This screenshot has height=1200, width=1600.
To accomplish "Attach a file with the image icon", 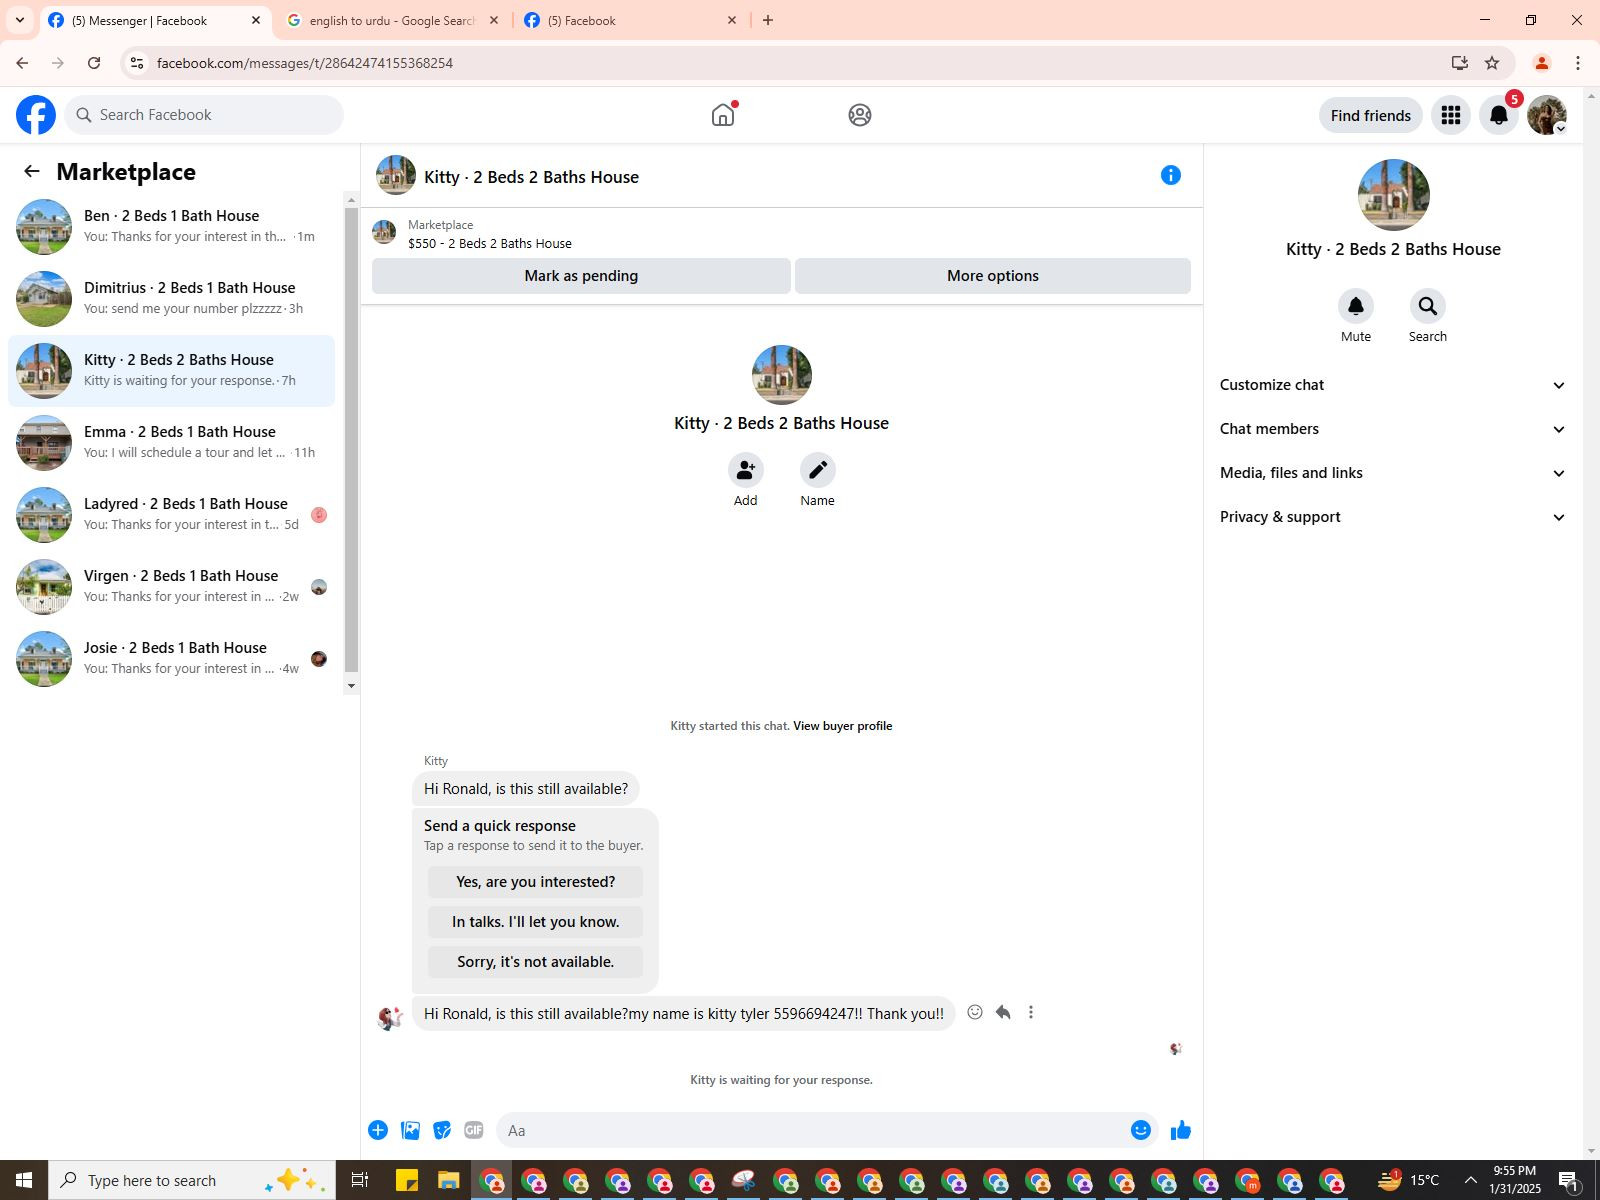I will pos(410,1130).
